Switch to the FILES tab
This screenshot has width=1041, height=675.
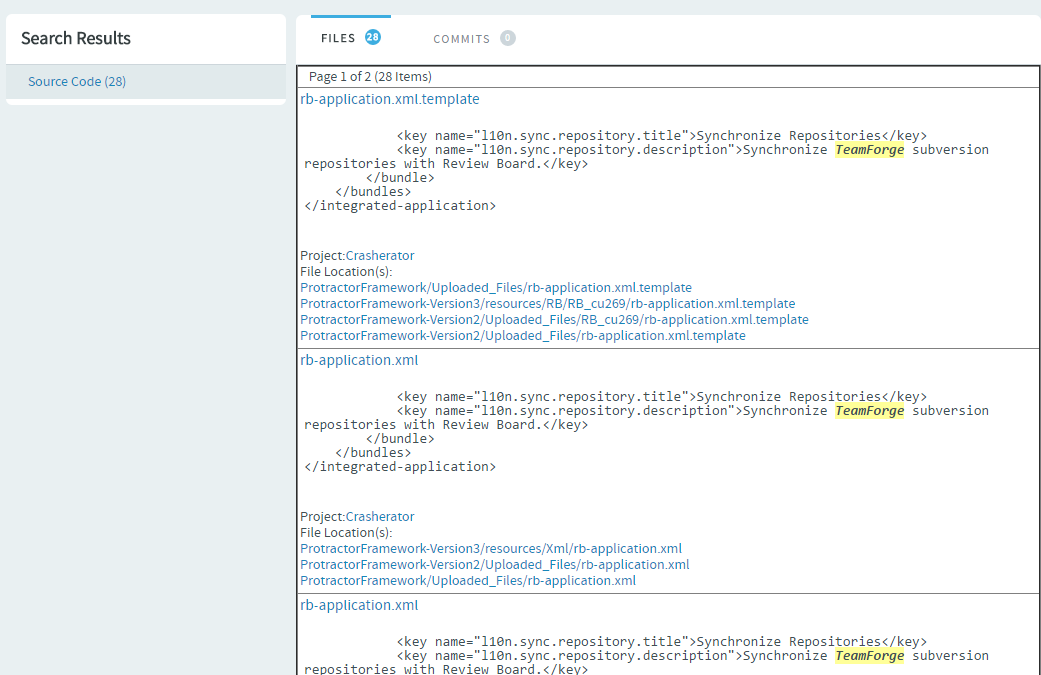351,38
